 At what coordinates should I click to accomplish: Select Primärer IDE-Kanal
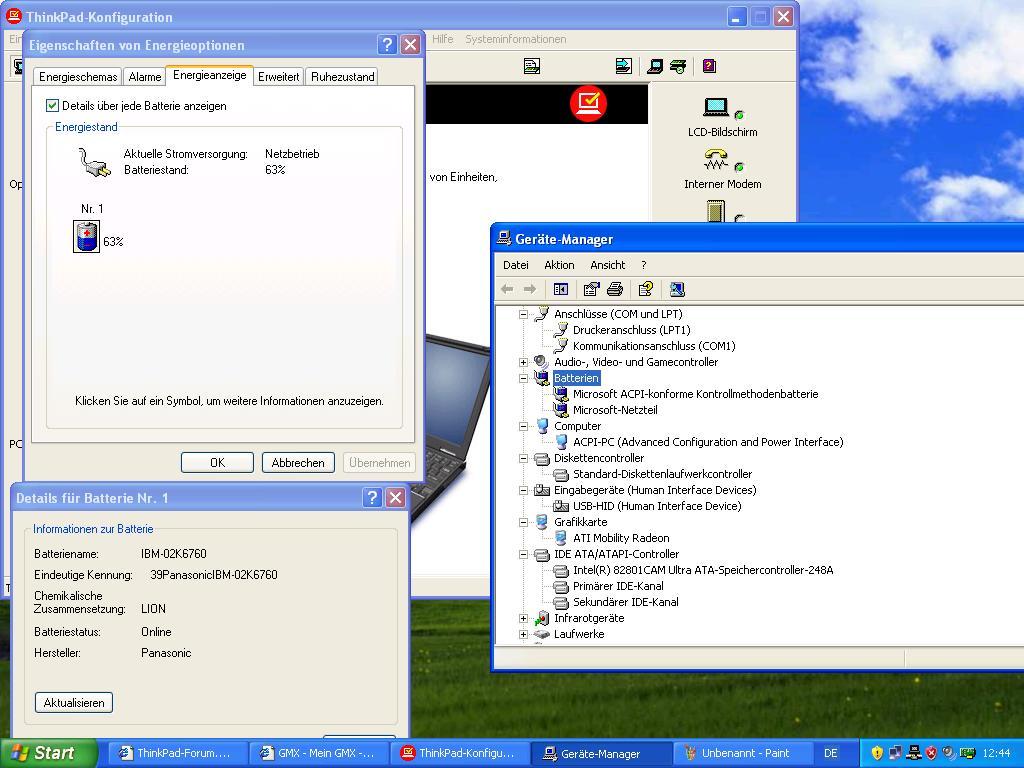(618, 586)
